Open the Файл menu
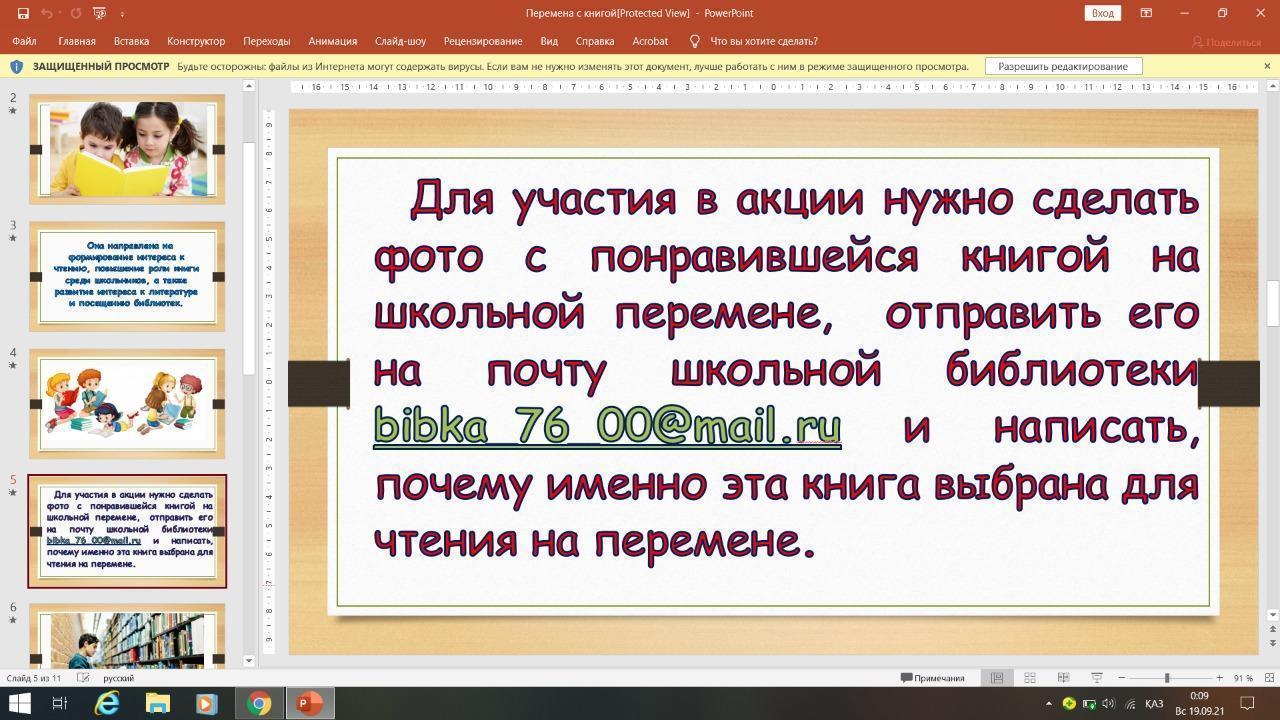Screen dimensions: 1280x720 click(24, 41)
